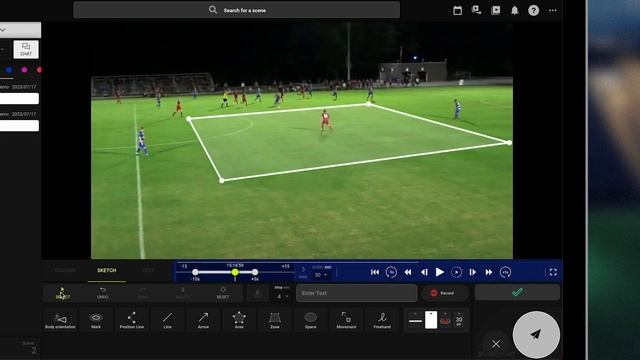Image resolution: width=640 pixels, height=360 pixels.
Task: Choose the Space tool
Action: coord(311,320)
